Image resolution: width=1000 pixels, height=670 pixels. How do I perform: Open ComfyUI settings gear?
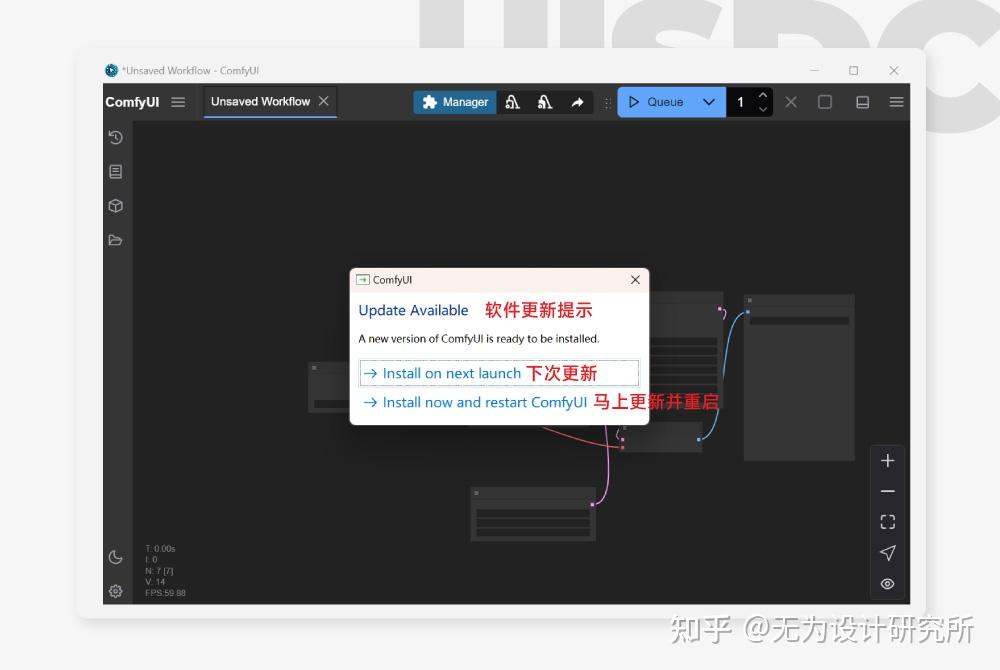115,591
